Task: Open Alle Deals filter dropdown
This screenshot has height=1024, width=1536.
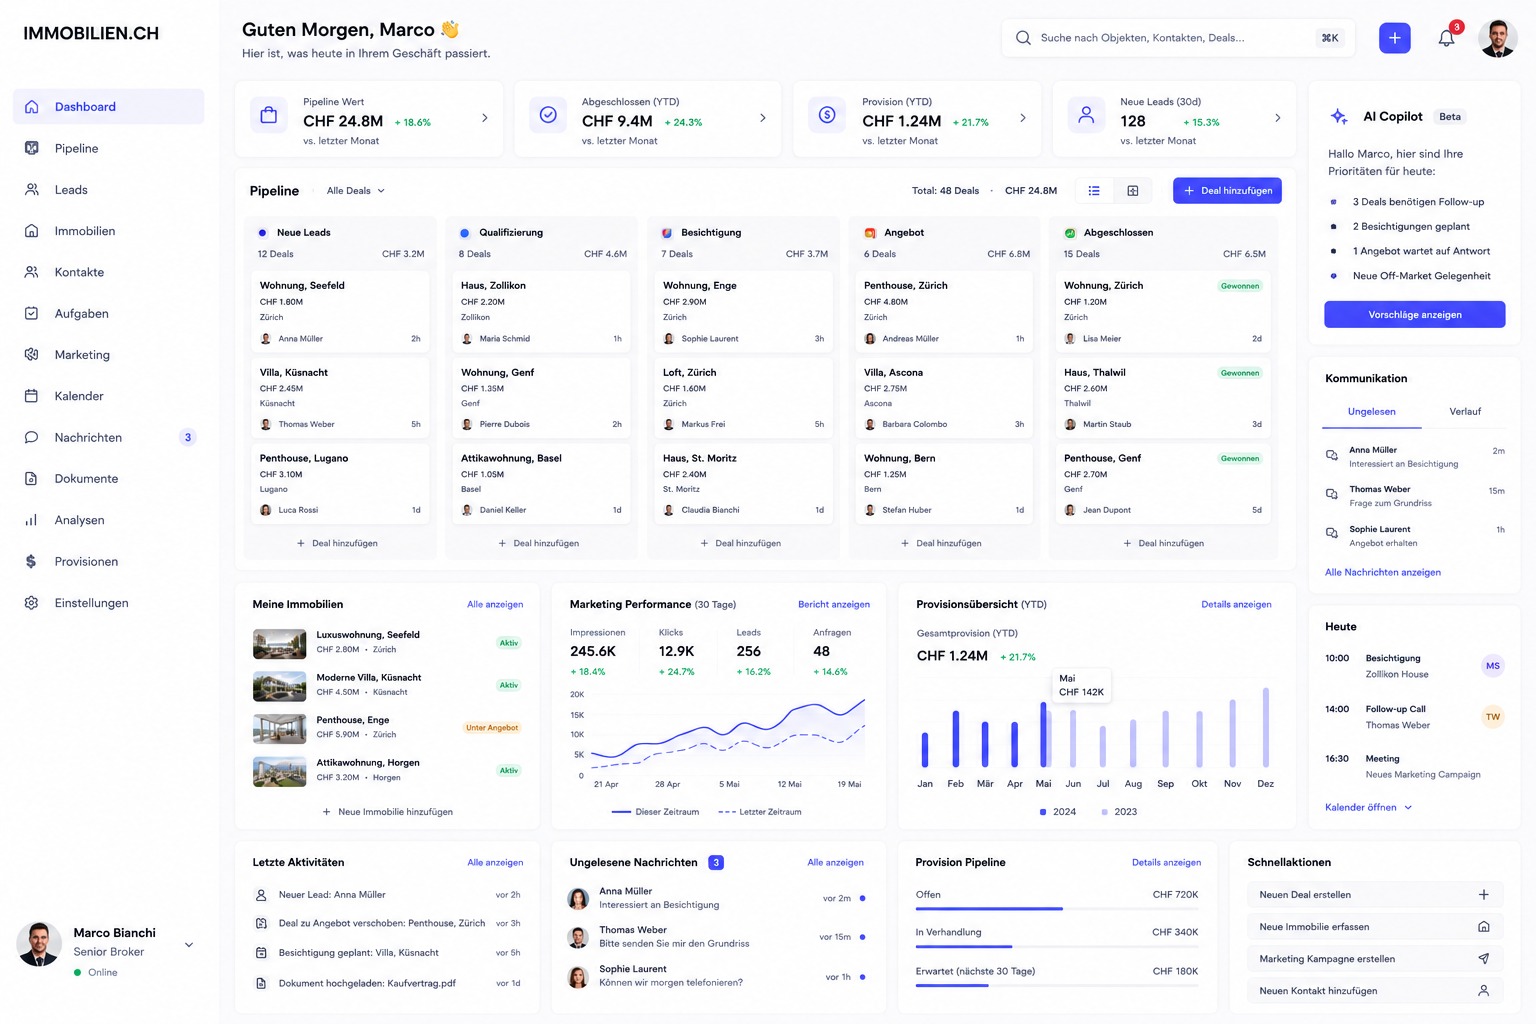Action: coord(356,191)
